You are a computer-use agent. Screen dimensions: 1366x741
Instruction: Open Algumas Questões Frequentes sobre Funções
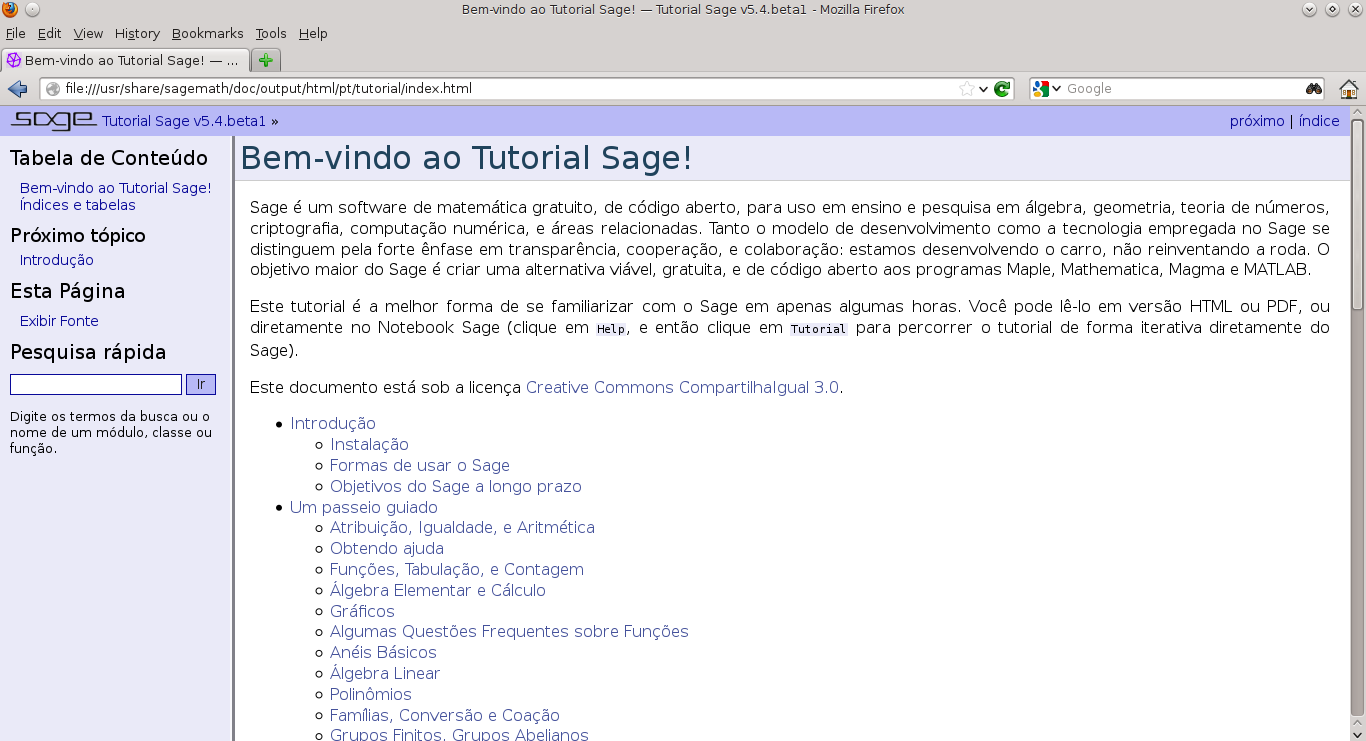click(509, 632)
